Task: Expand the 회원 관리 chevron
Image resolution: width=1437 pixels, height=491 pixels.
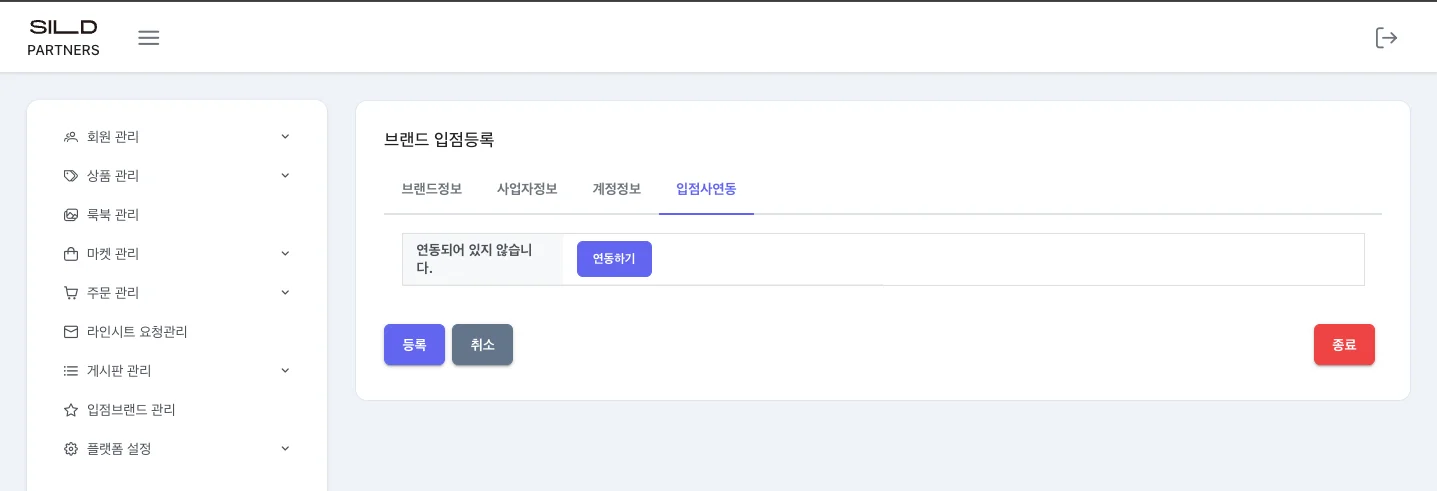Action: [285, 137]
